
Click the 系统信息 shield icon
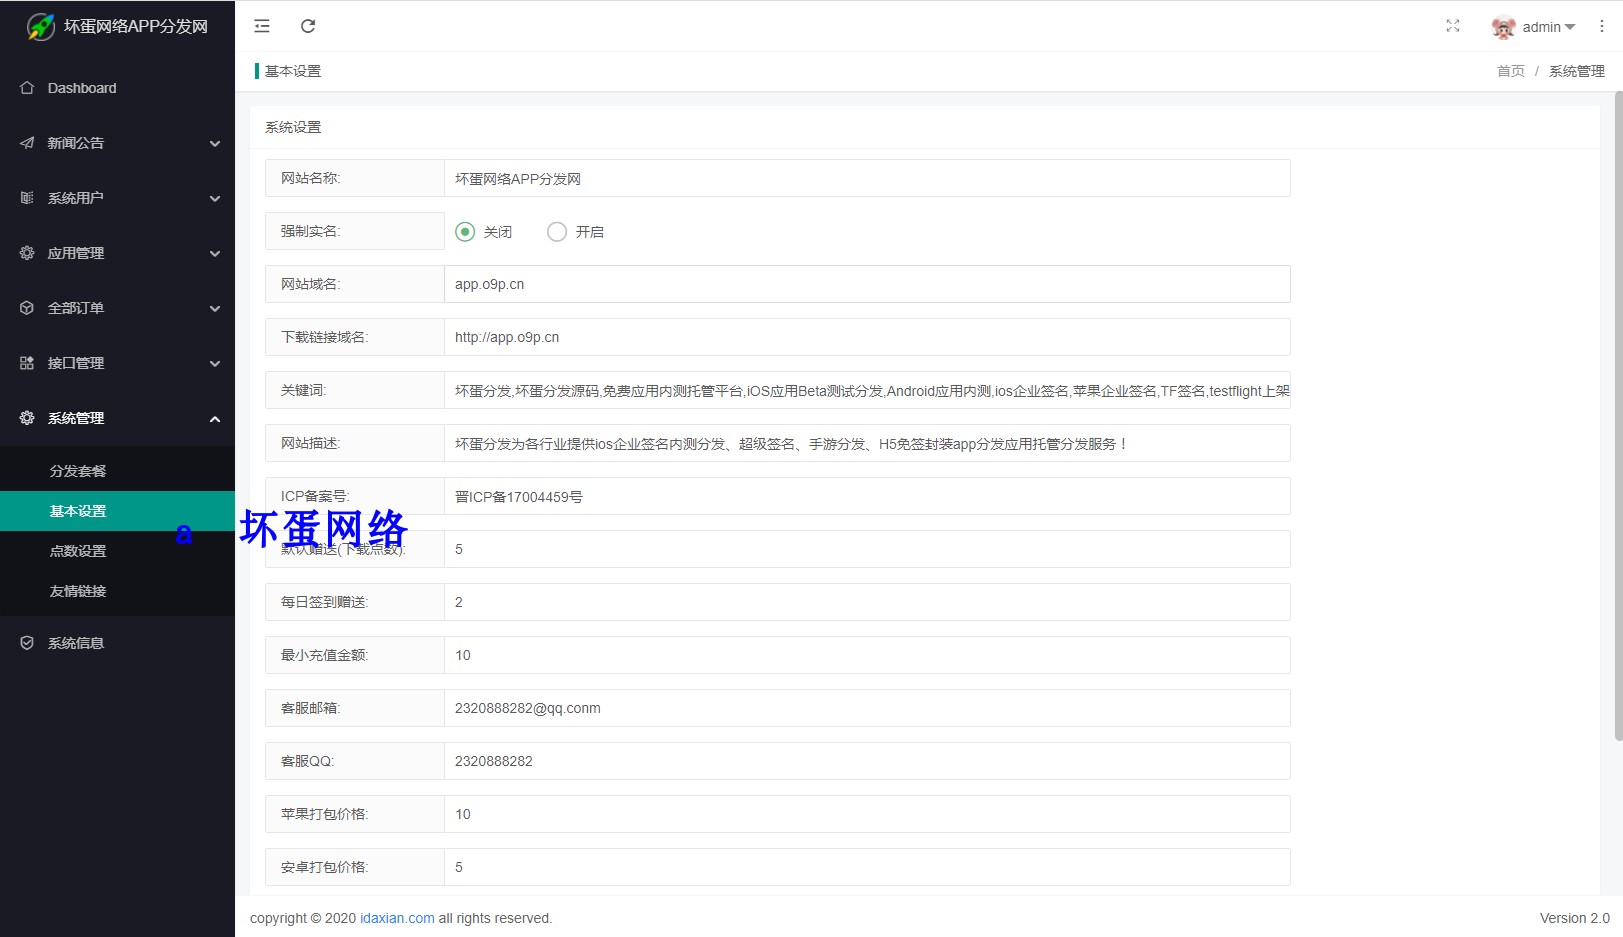pyautogui.click(x=27, y=643)
